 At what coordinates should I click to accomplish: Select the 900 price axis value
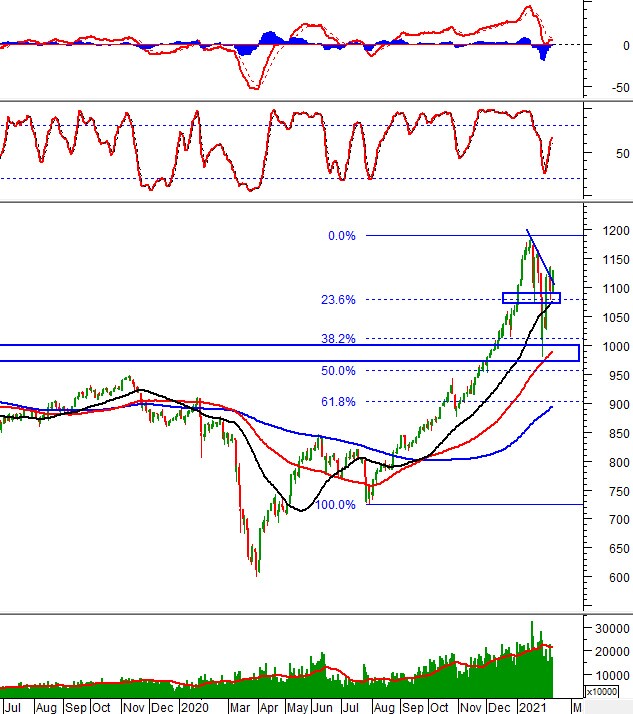pos(619,404)
